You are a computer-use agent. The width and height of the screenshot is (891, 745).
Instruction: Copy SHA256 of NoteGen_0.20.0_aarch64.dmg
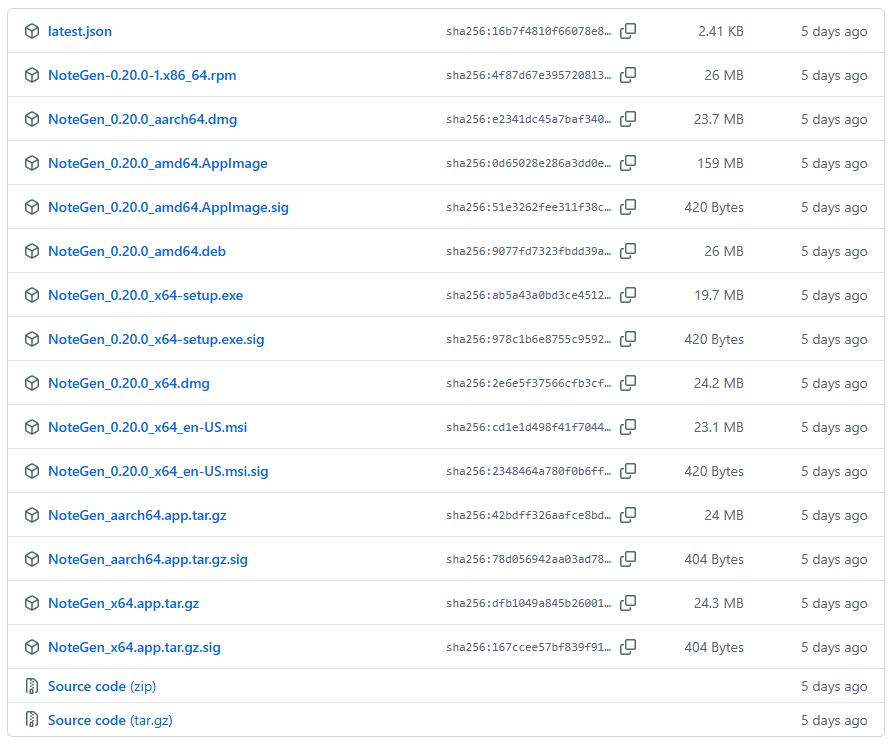point(628,119)
